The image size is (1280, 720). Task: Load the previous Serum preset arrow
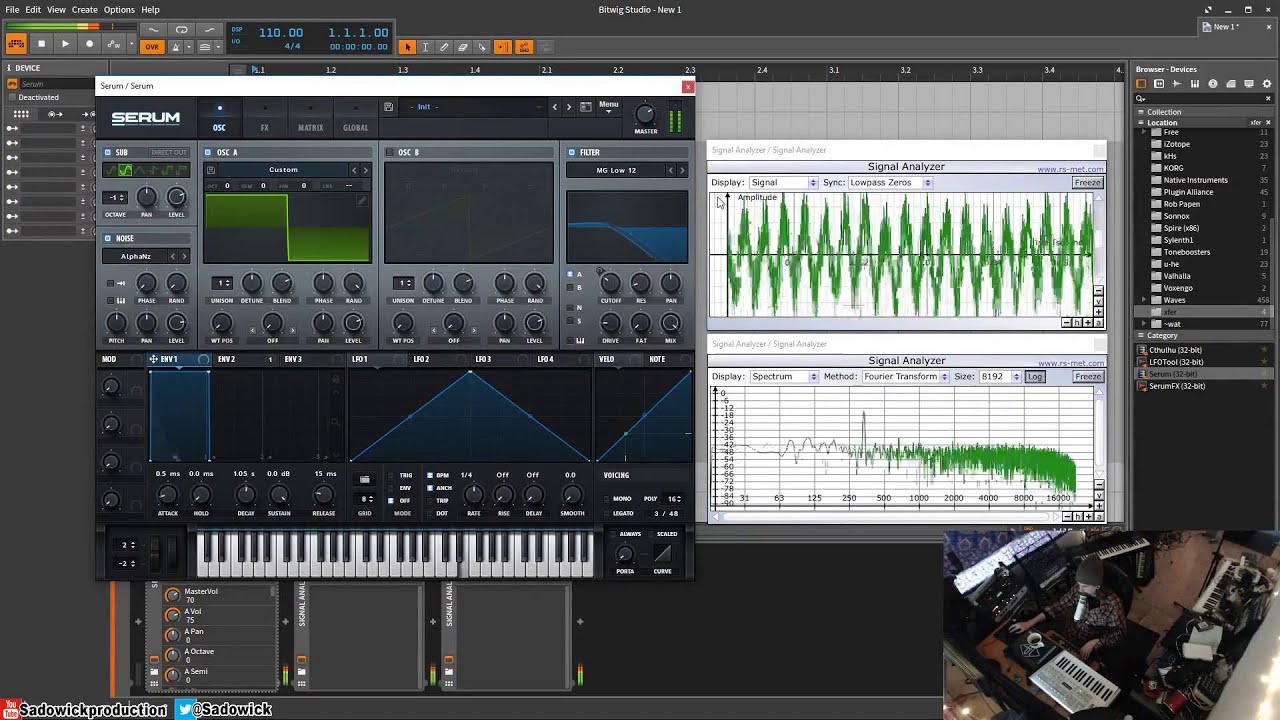555,107
